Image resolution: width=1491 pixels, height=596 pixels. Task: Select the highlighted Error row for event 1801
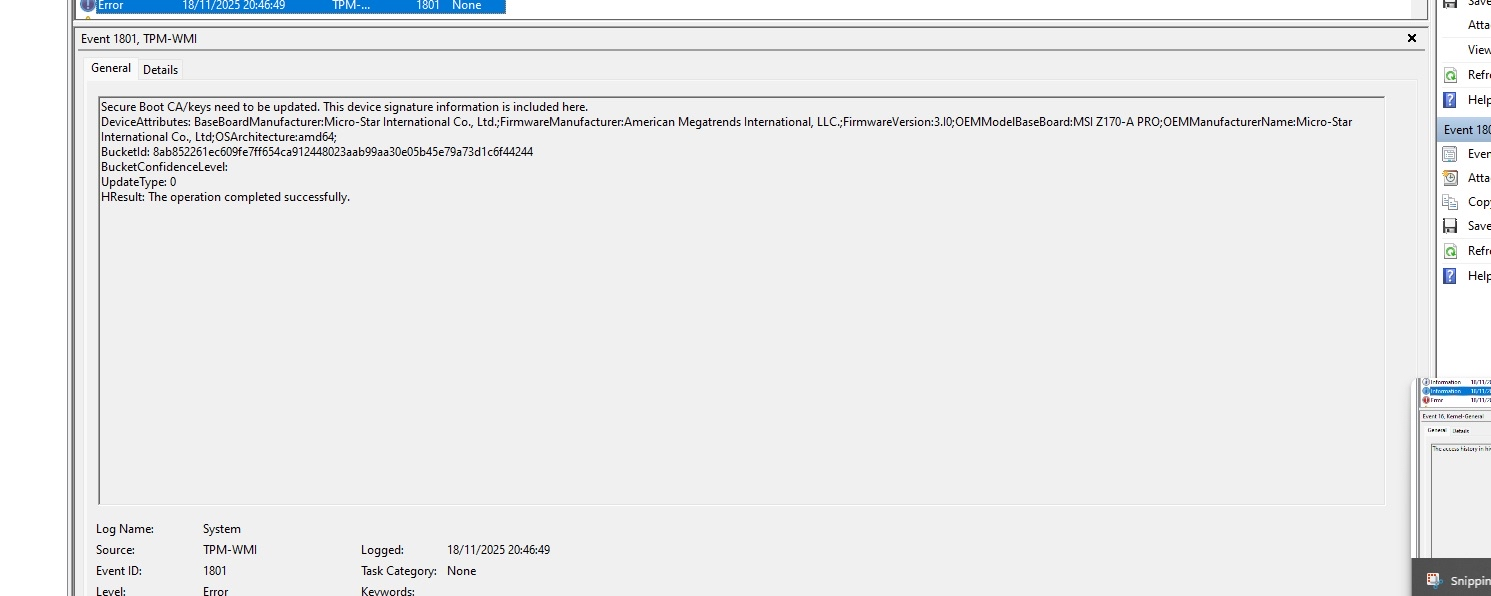[x=292, y=6]
